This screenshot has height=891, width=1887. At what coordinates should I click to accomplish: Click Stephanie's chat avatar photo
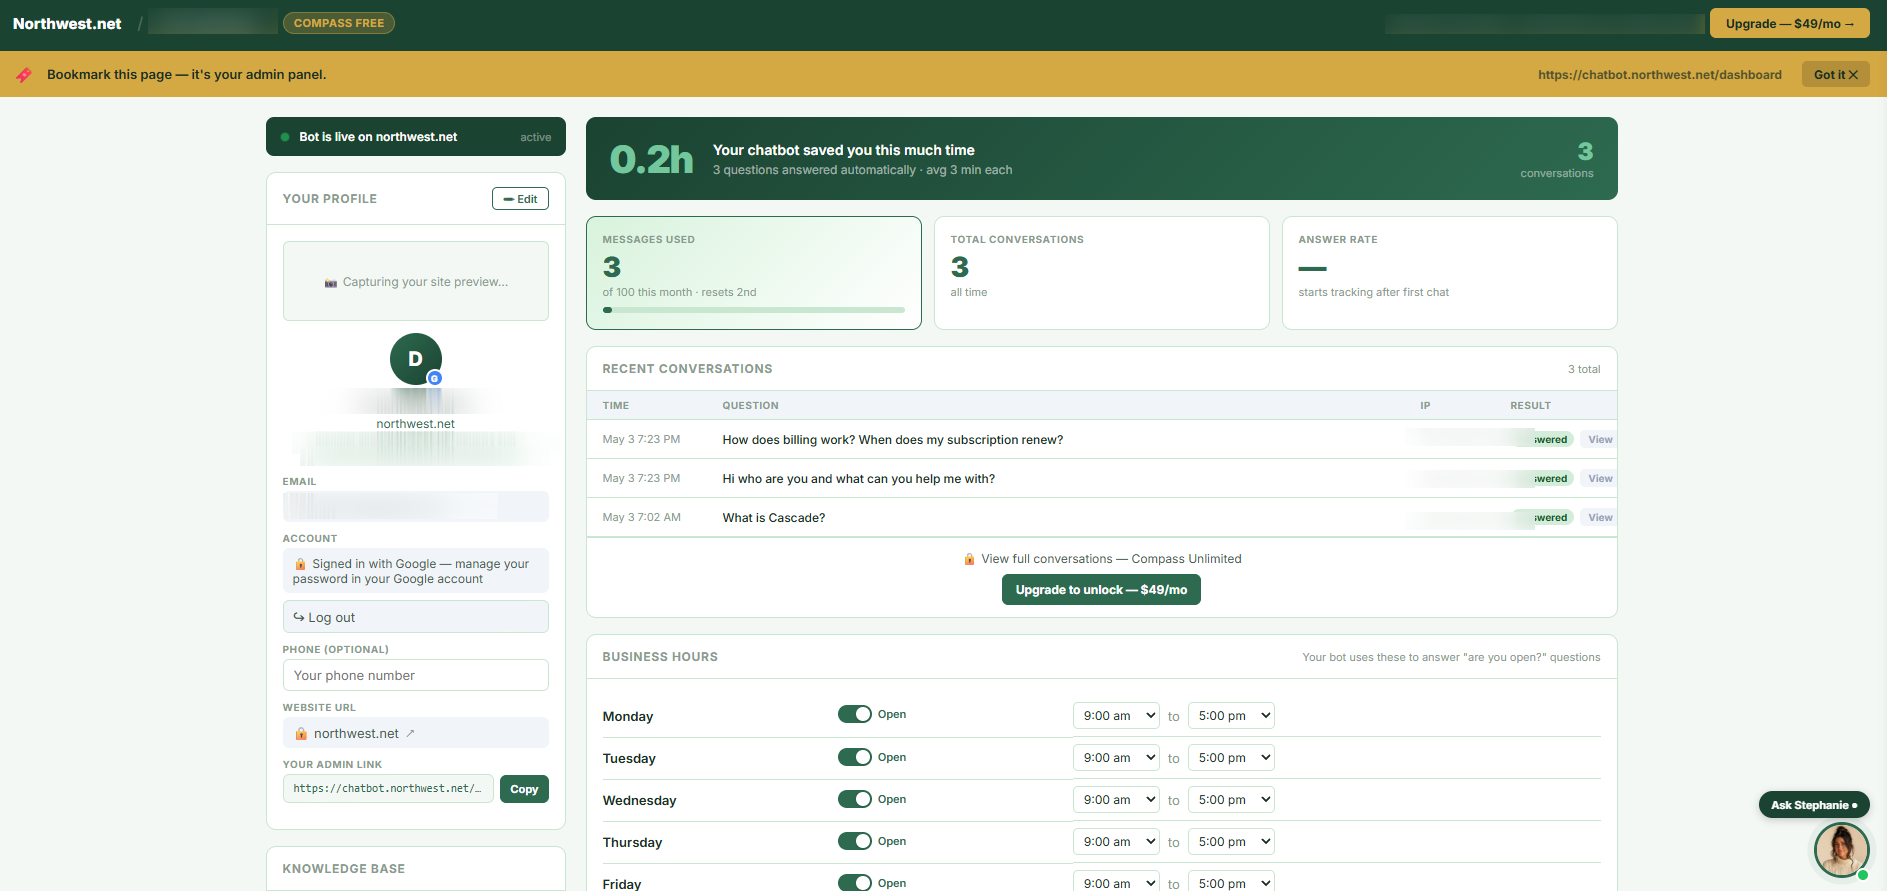pos(1841,849)
